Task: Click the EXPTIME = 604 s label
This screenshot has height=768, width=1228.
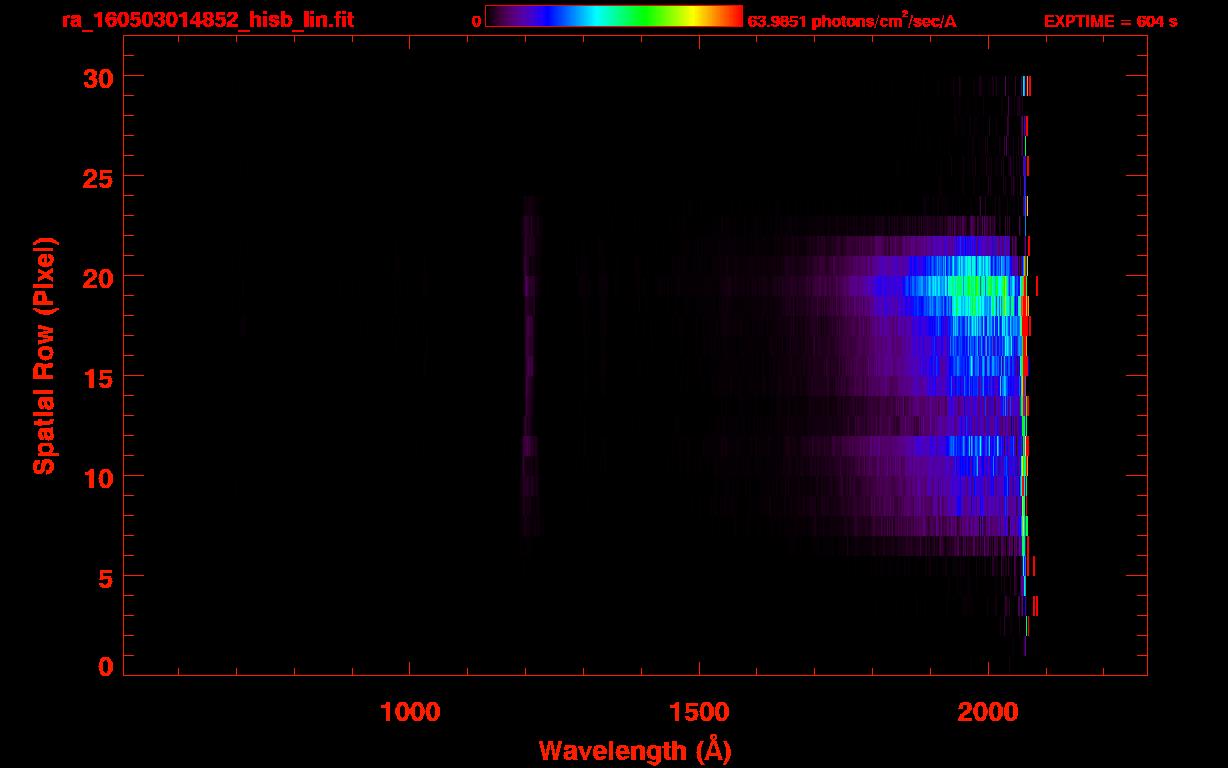Action: point(1110,21)
